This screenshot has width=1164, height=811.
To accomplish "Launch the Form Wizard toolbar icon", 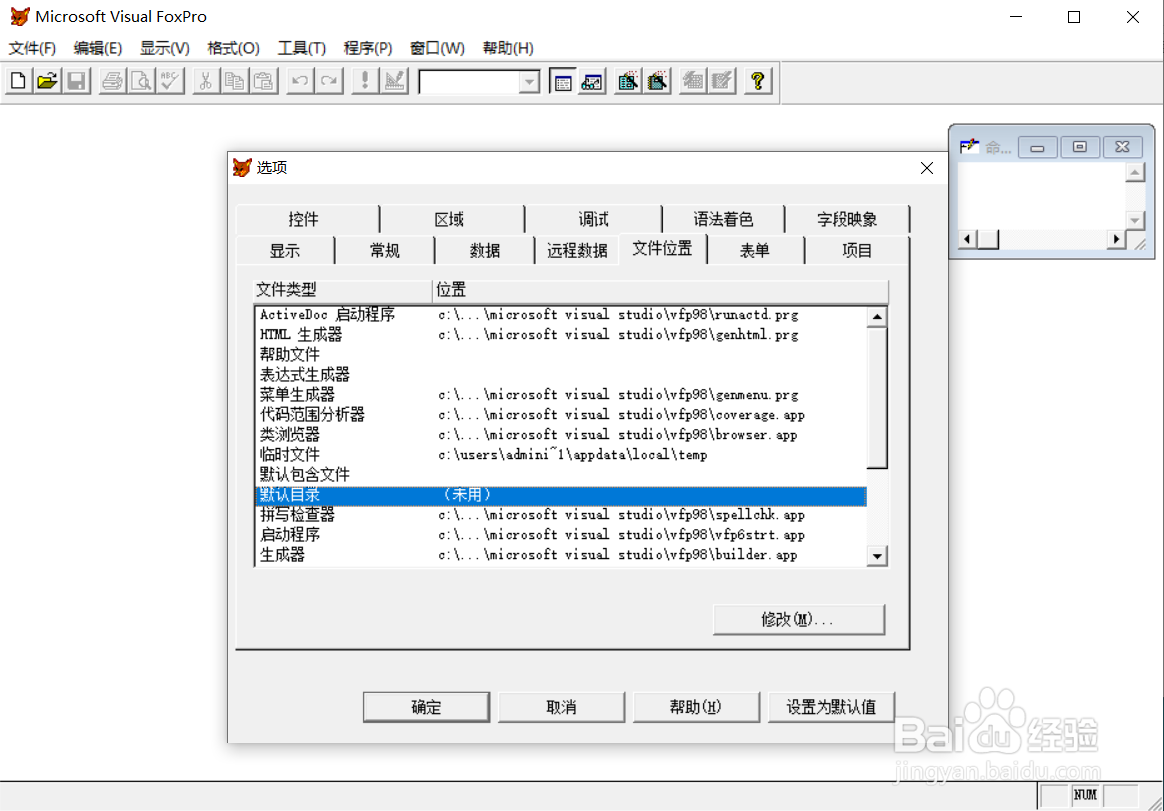I will 628,81.
